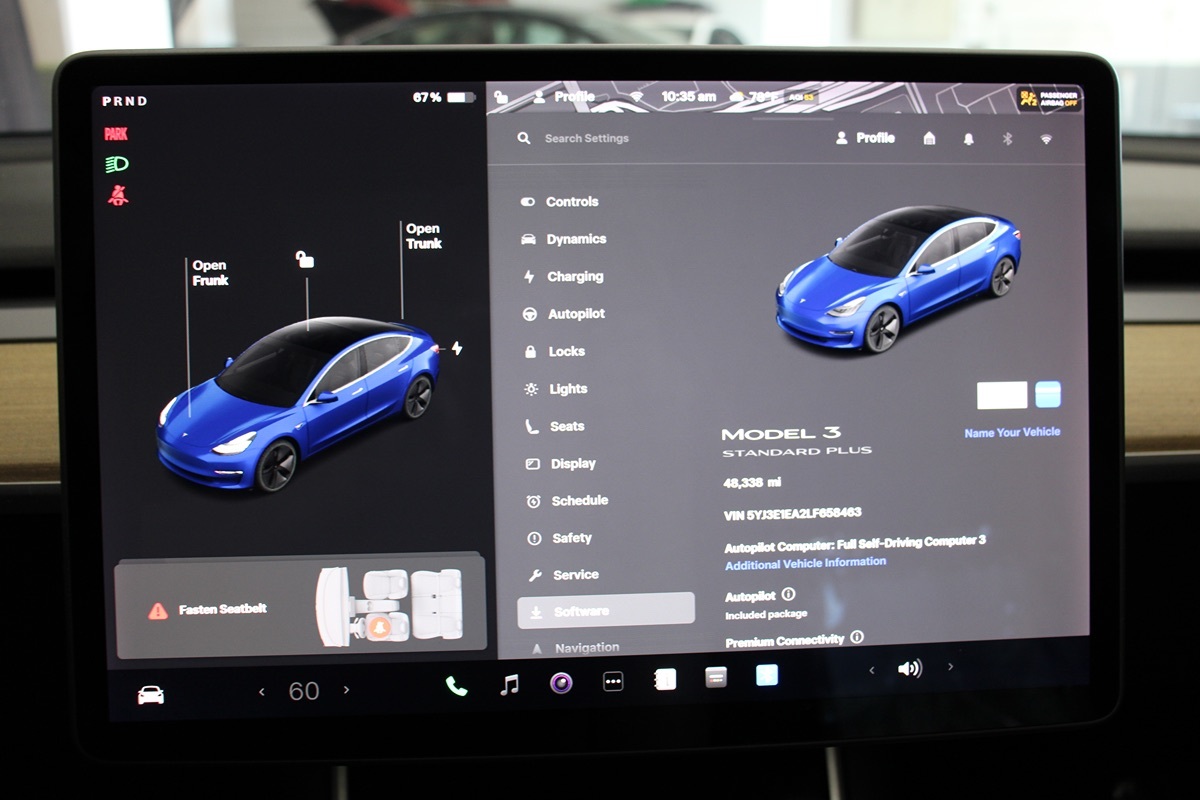This screenshot has width=1200, height=800.
Task: Toggle the padlock above the car image
Action: pyautogui.click(x=305, y=260)
